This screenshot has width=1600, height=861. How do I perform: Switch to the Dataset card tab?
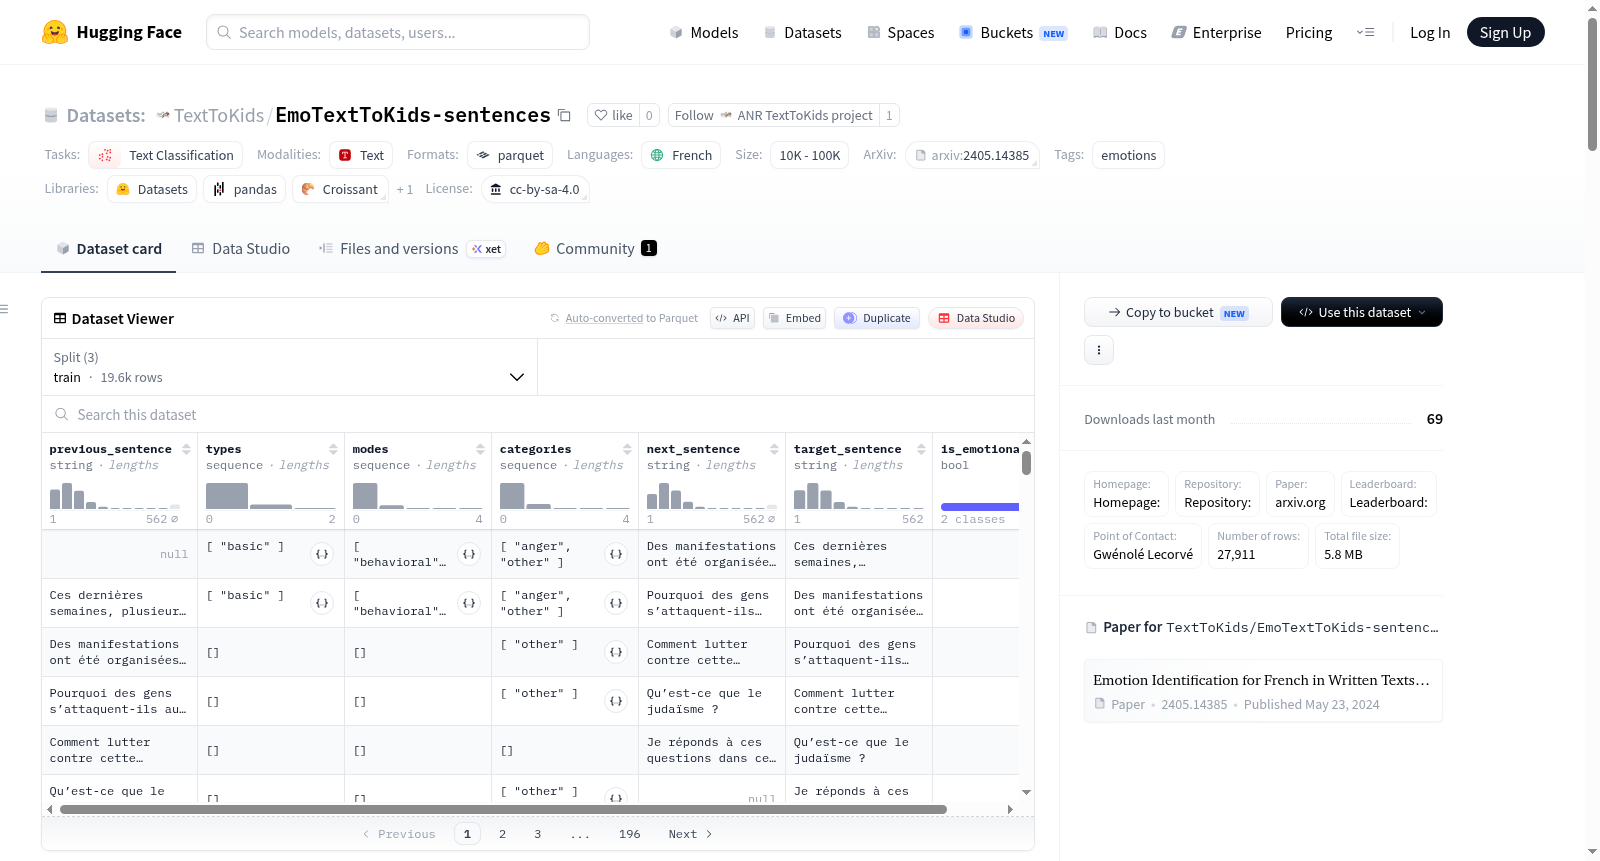(x=108, y=248)
